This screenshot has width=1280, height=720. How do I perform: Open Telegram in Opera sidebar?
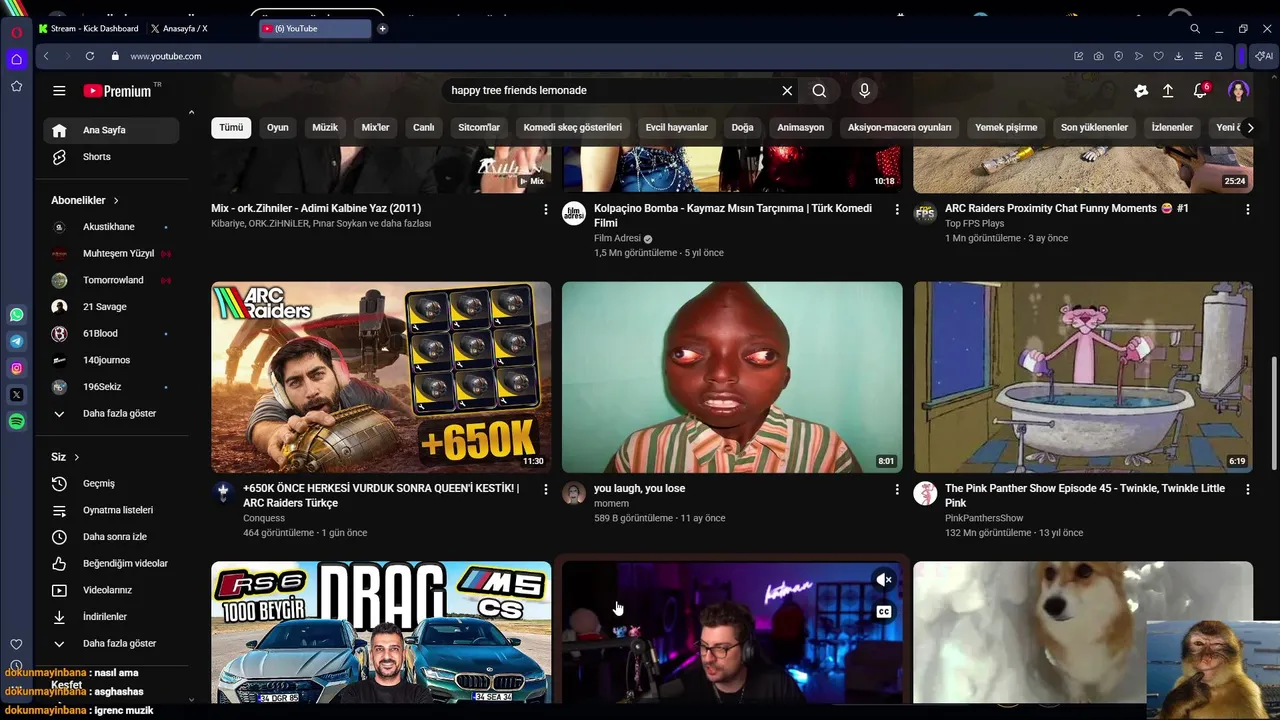17,342
